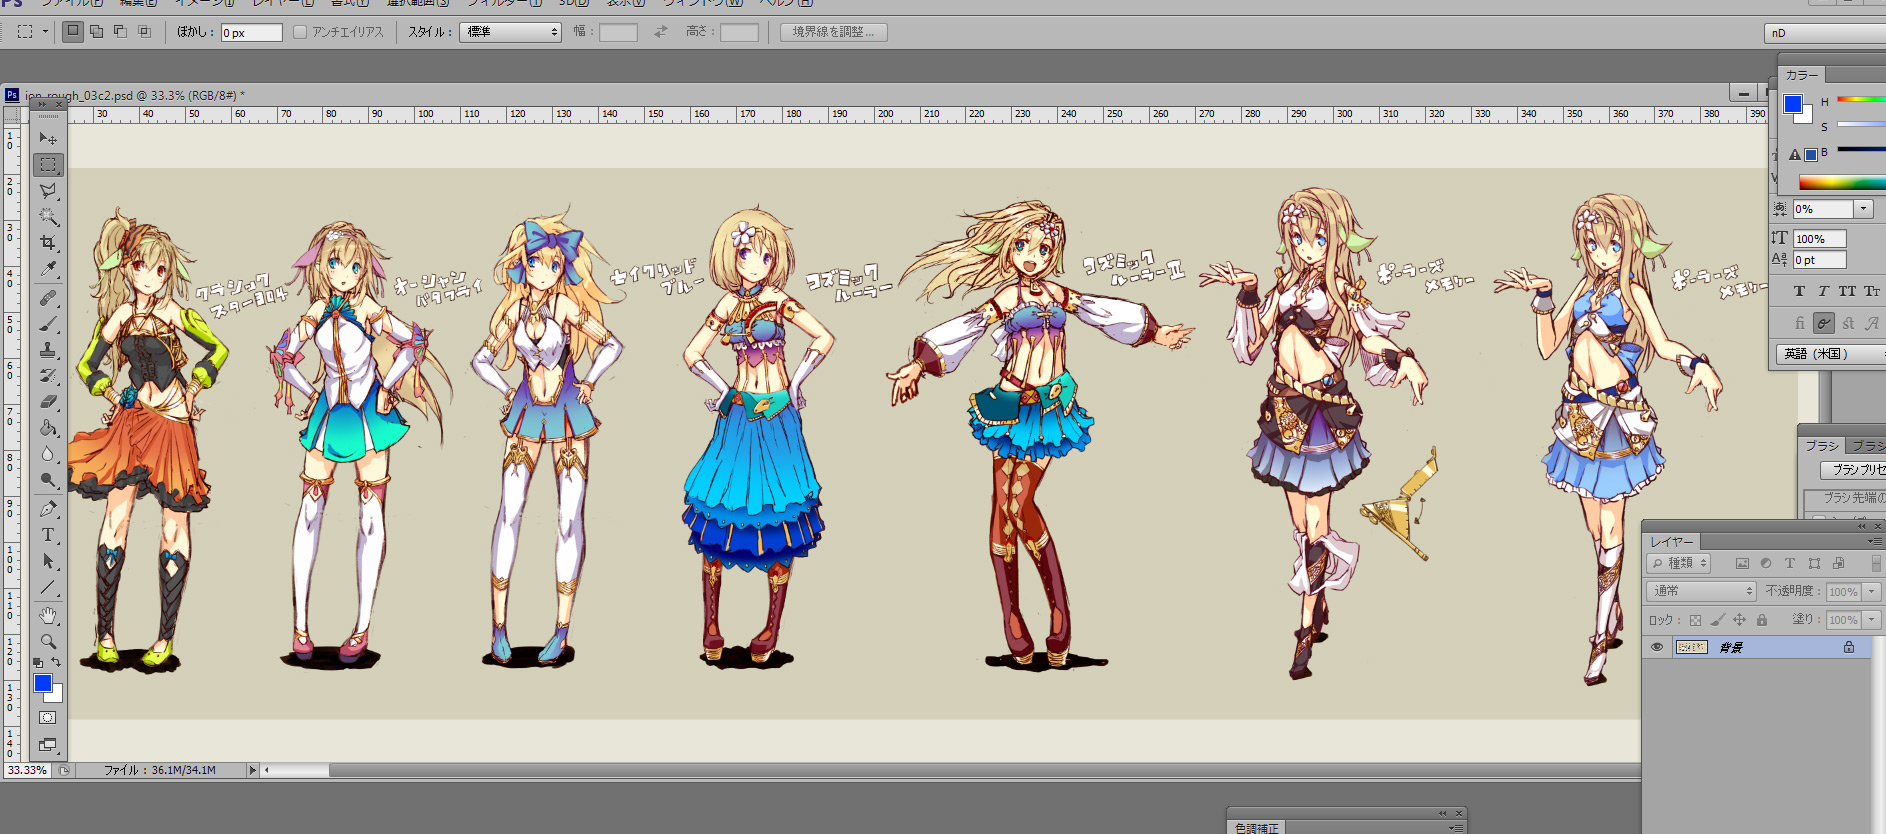
Task: Toggle the lock transparent pixels option
Action: coord(1695,620)
